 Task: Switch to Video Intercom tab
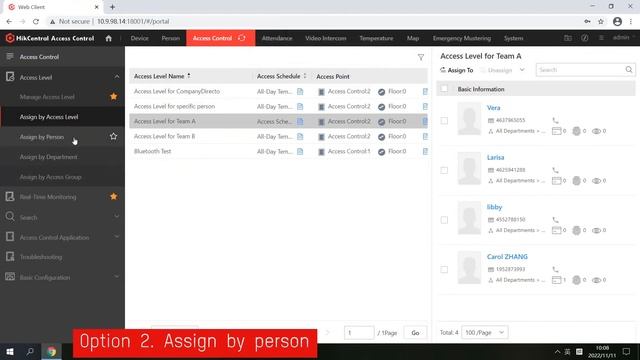(326, 38)
